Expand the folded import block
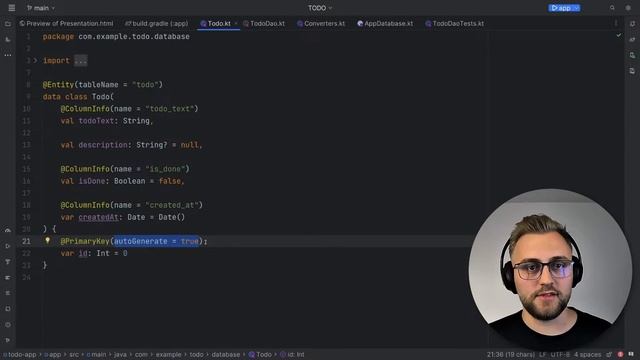 click(x=36, y=60)
